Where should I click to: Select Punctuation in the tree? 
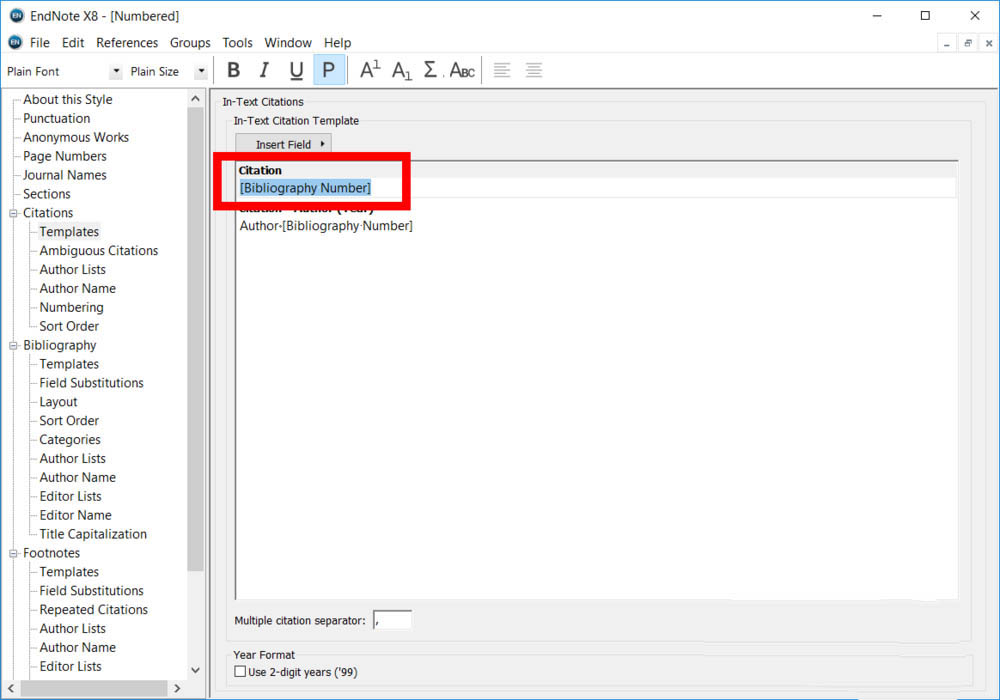(x=57, y=119)
